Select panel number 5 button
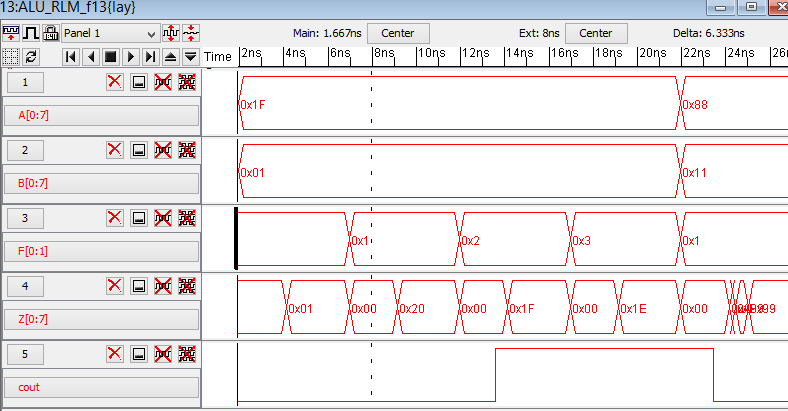This screenshot has height=411, width=788. 25,354
